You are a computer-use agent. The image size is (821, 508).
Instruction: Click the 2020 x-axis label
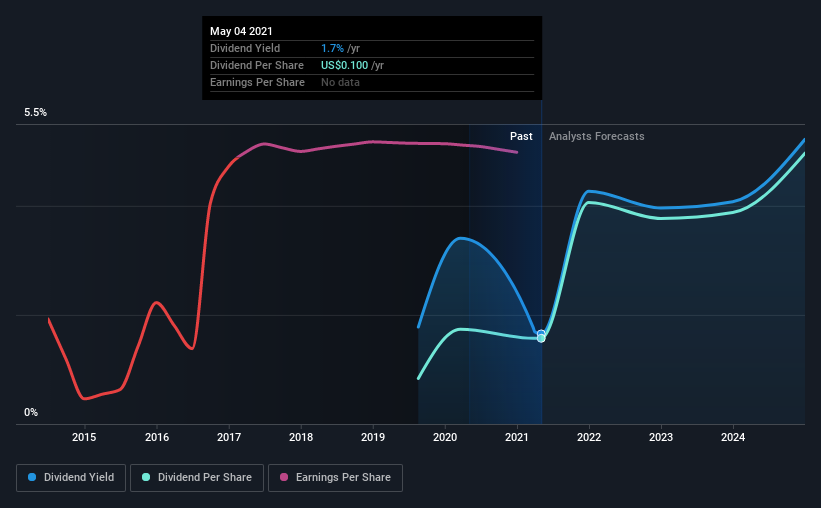445,437
